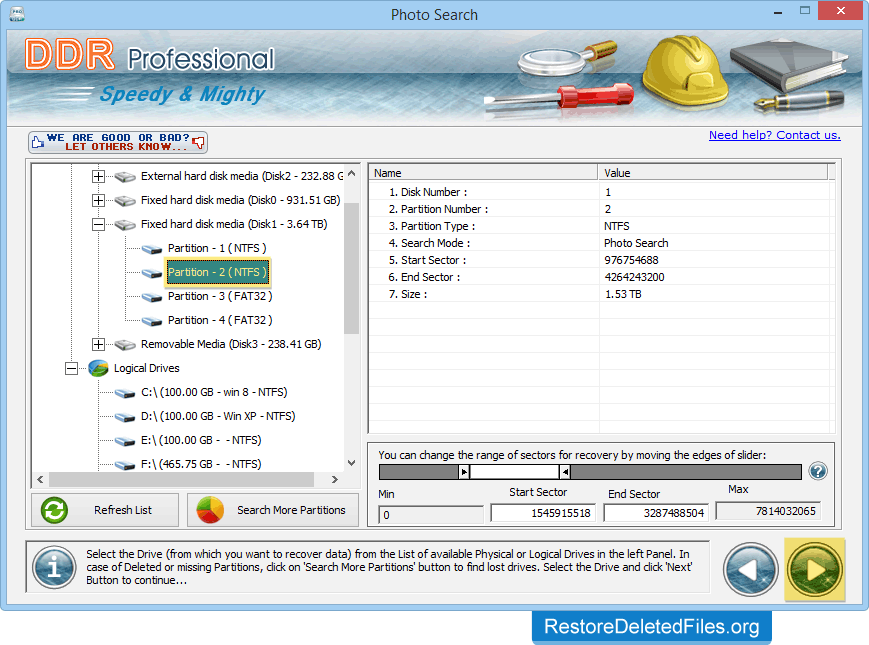The image size is (869, 645).
Task: Click the Disk0 fixed hard disk icon
Action: pyautogui.click(x=125, y=201)
